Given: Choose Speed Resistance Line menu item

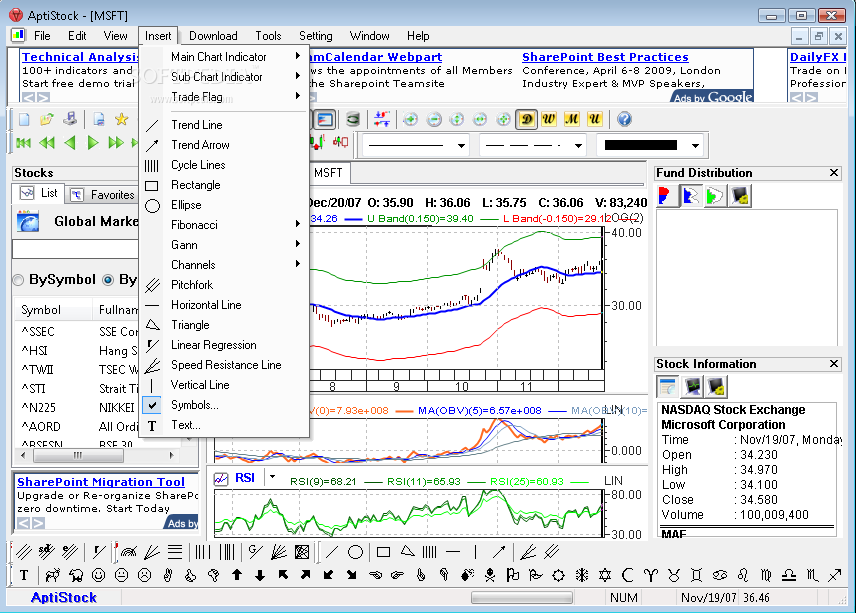Looking at the screenshot, I should pyautogui.click(x=224, y=365).
